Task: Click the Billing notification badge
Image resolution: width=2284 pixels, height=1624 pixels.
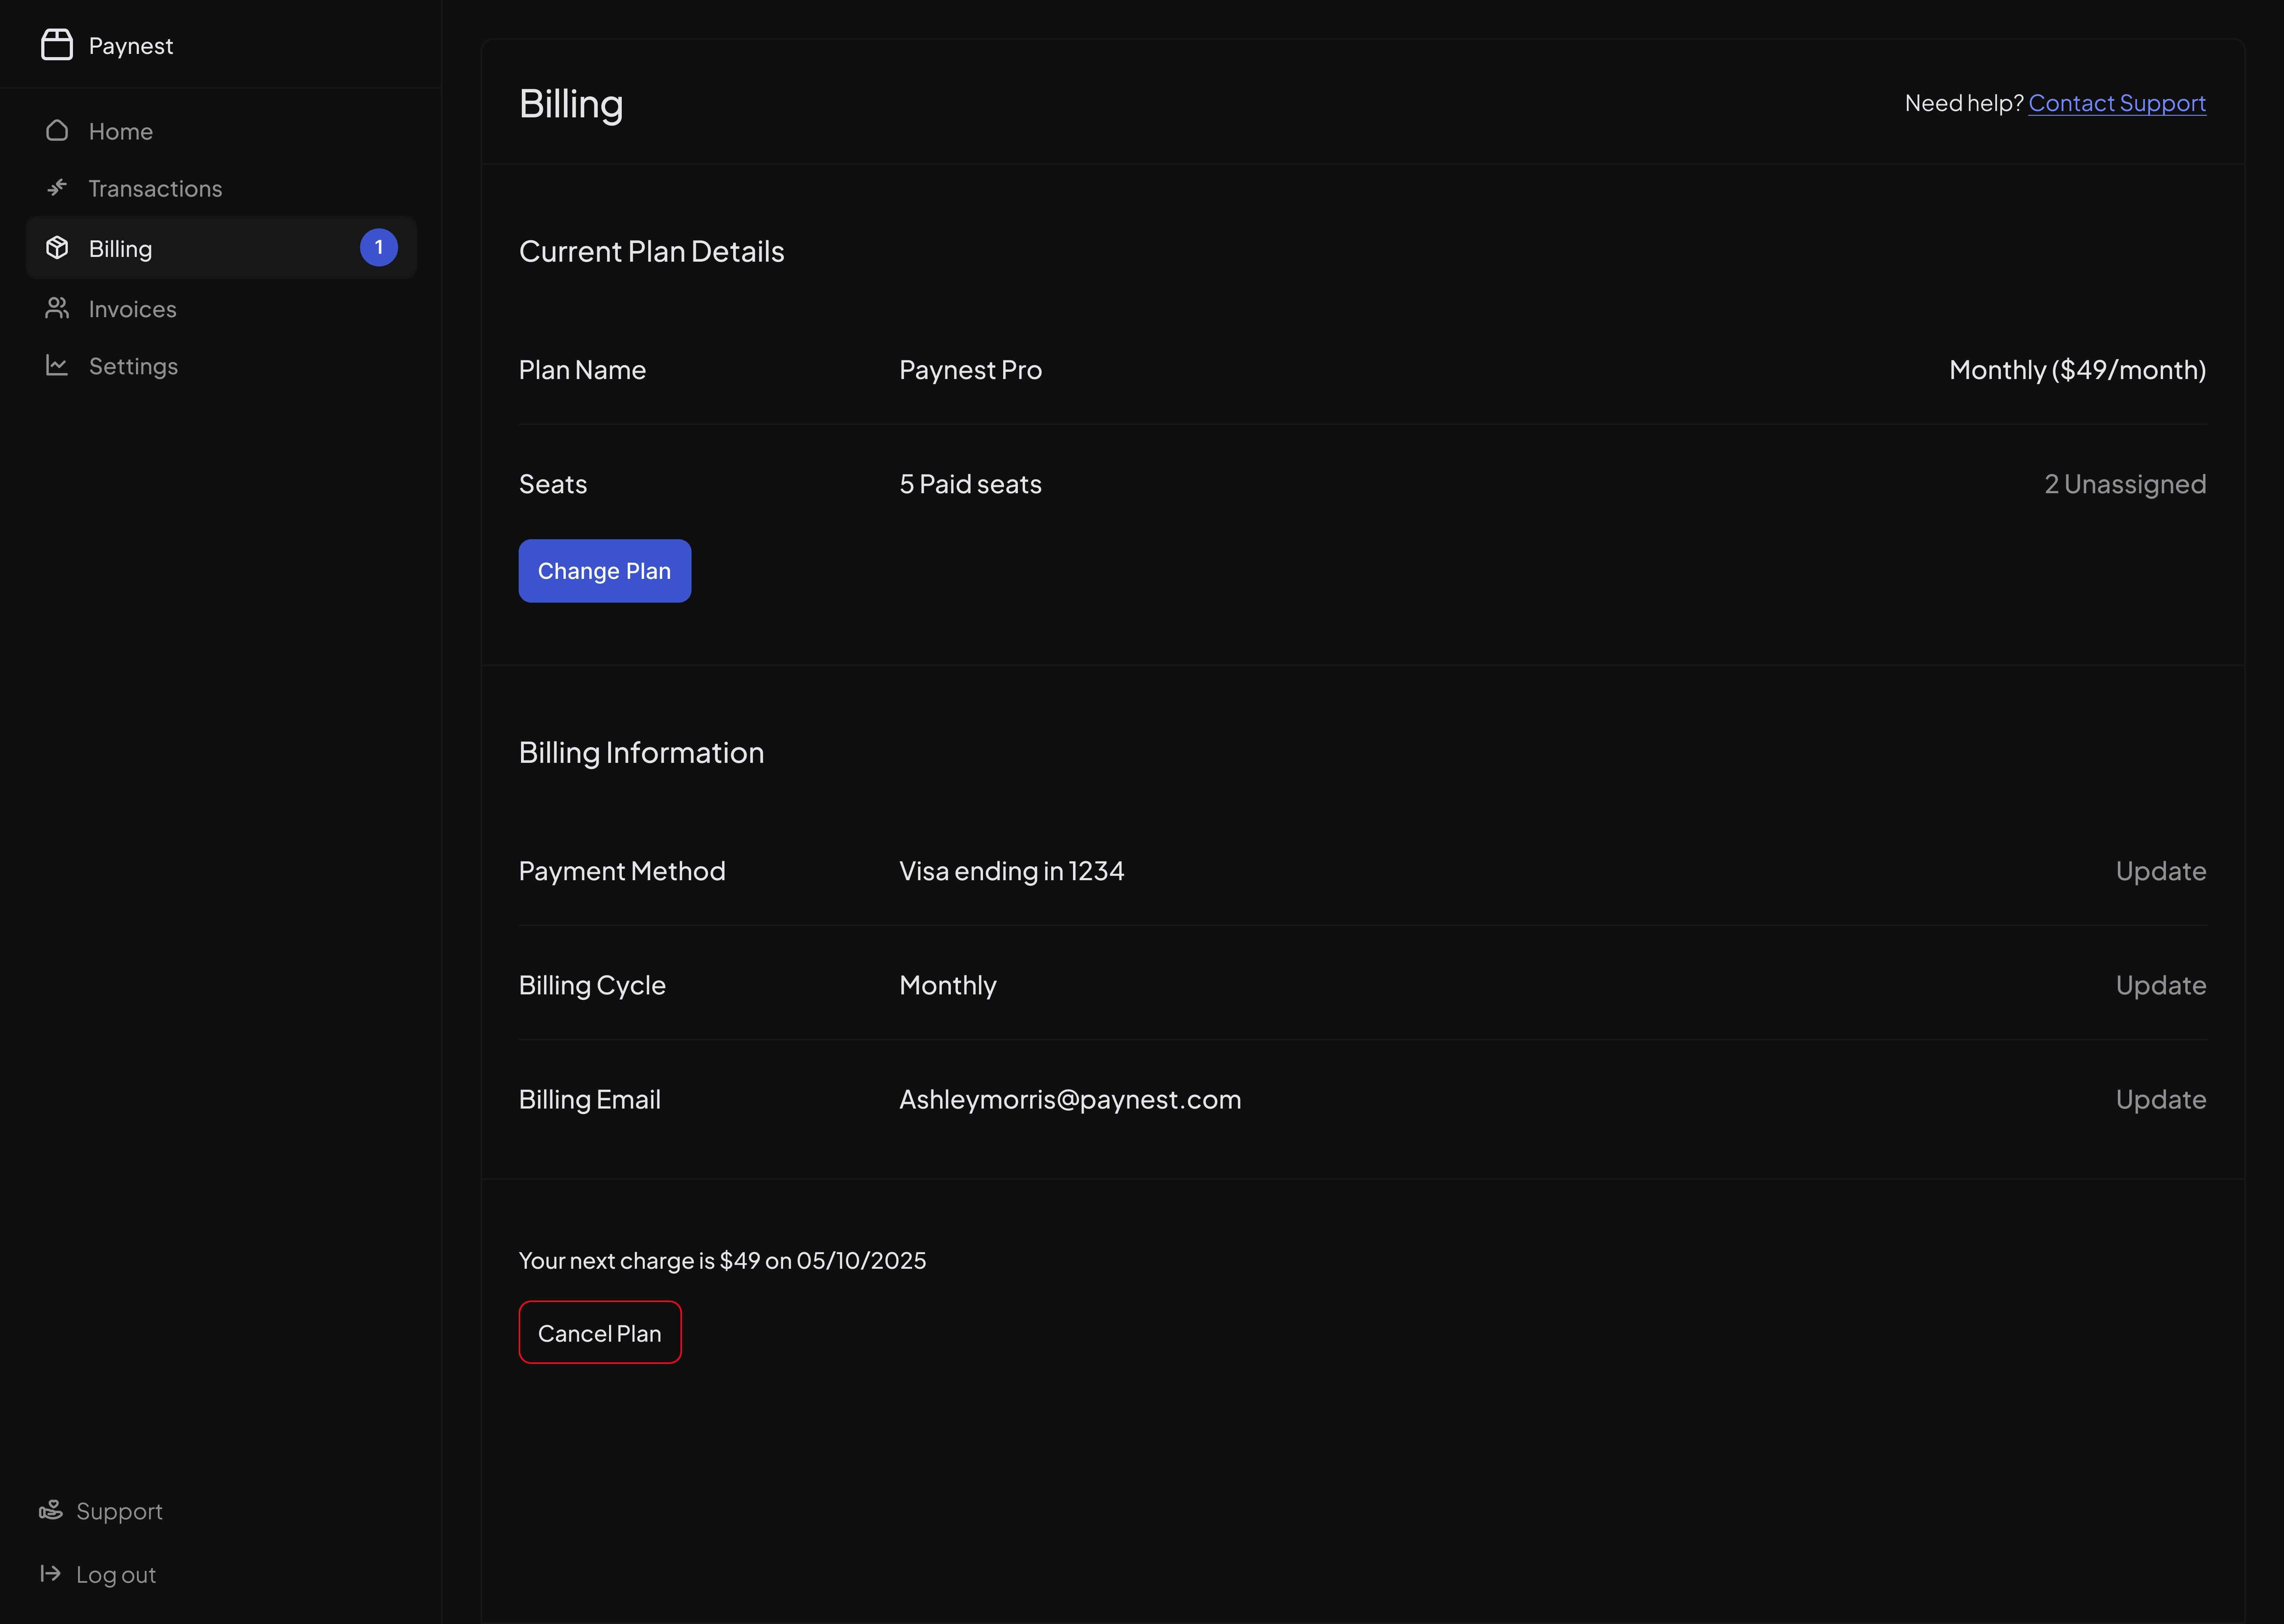Action: [x=379, y=247]
